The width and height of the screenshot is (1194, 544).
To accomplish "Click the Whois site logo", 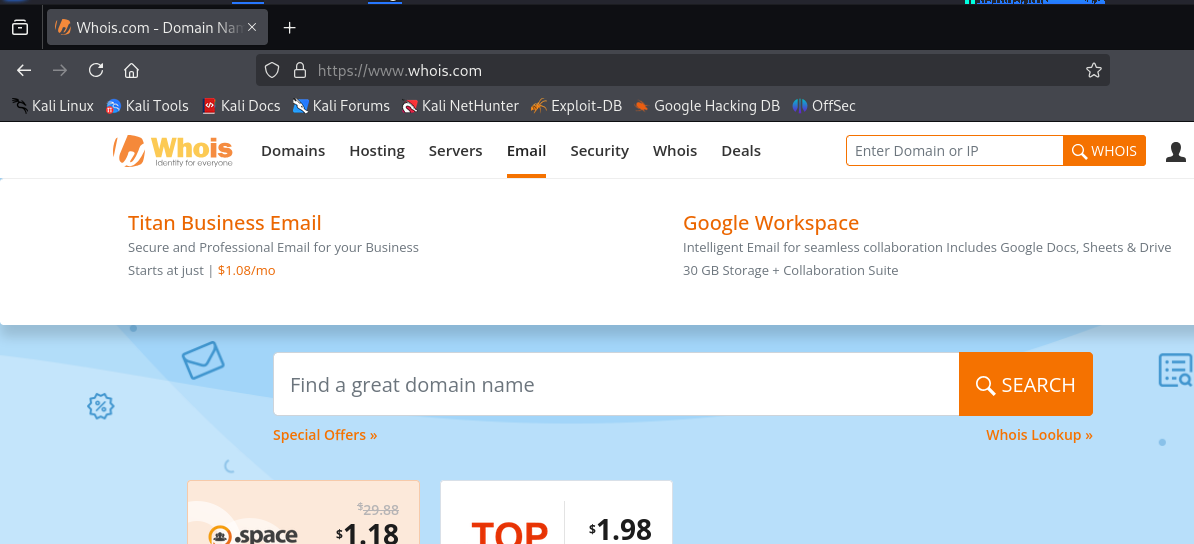I will [x=173, y=151].
